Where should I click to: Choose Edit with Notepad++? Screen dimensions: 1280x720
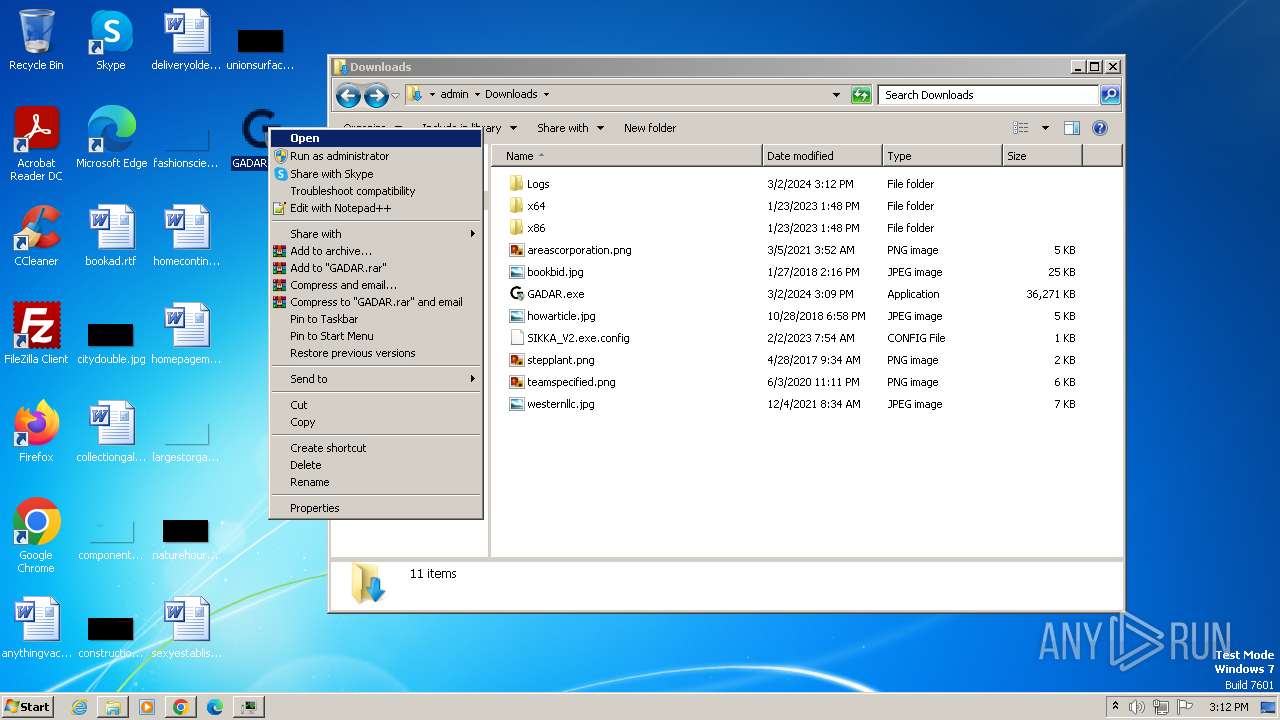pyautogui.click(x=376, y=208)
